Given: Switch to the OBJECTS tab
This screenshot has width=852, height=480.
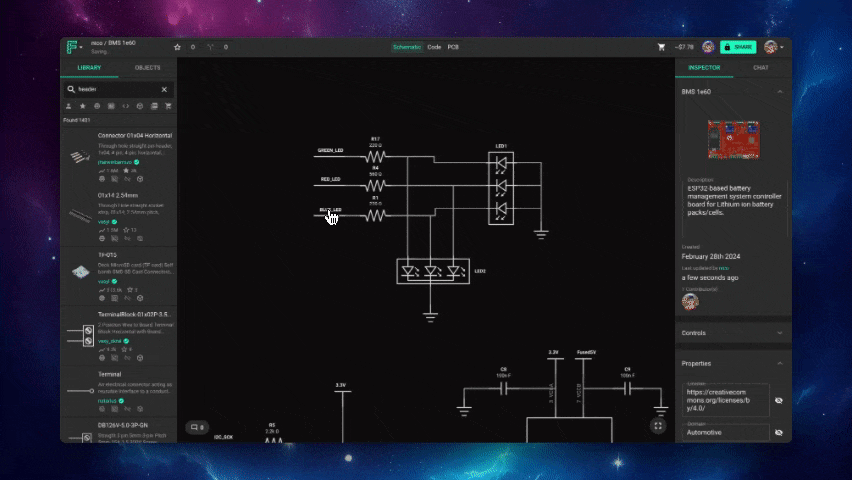Looking at the screenshot, I should pyautogui.click(x=148, y=68).
